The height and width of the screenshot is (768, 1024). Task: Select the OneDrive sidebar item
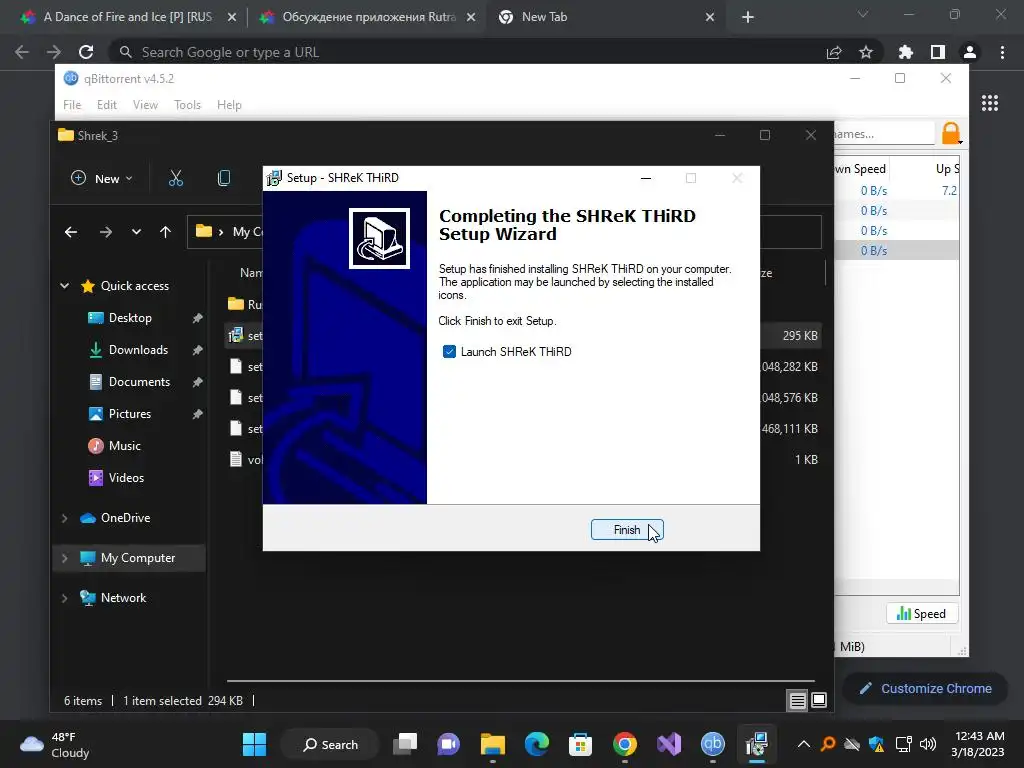(x=125, y=518)
